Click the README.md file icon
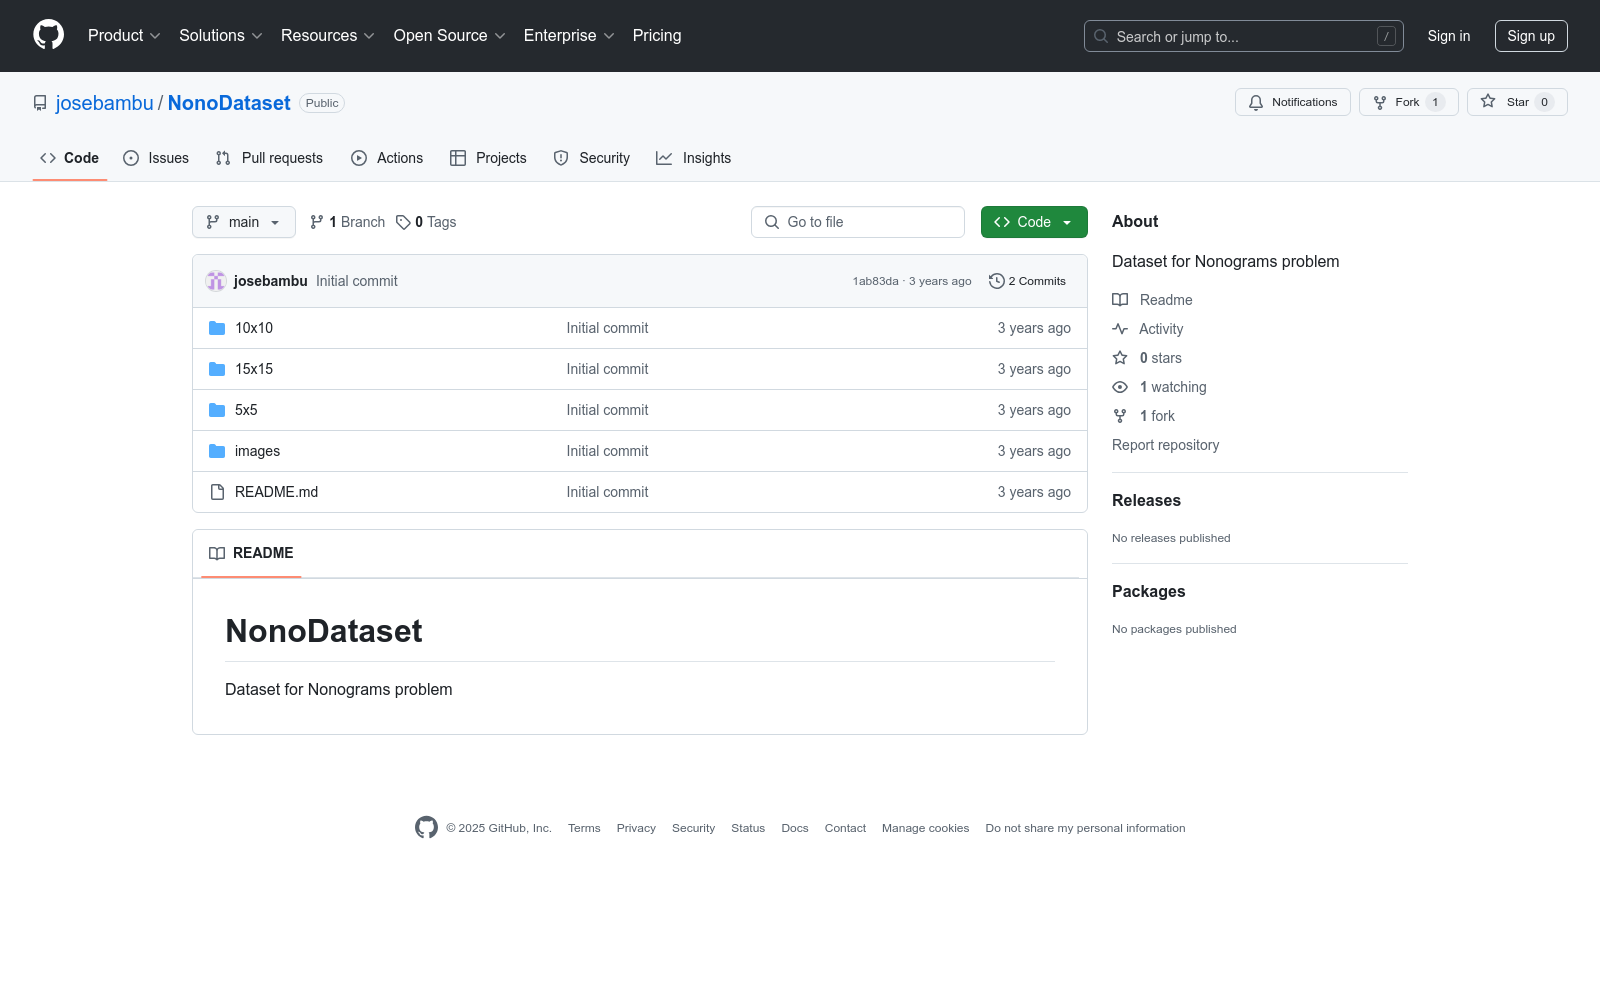 [217, 492]
